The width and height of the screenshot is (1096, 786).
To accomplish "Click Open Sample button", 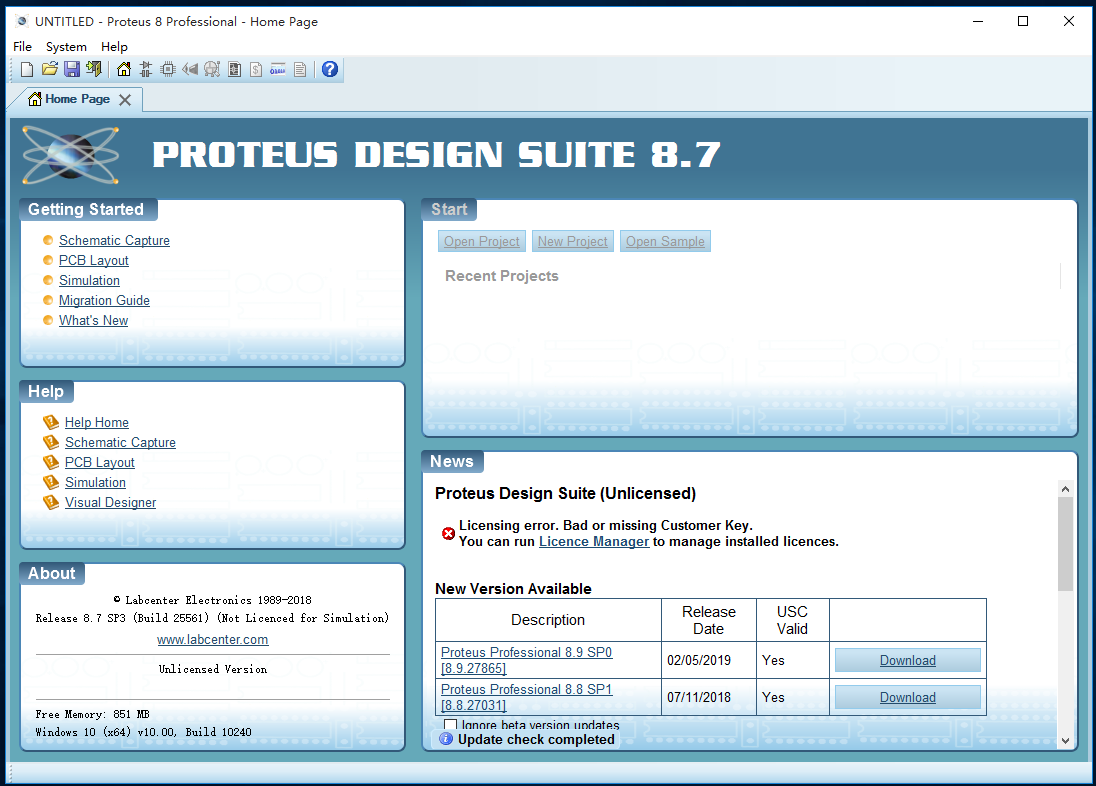I will [665, 241].
